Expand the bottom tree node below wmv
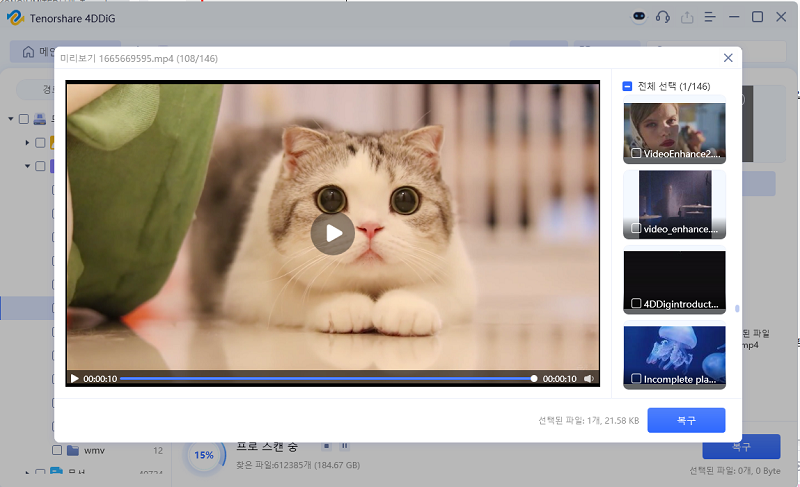The image size is (800, 487). click(x=28, y=472)
